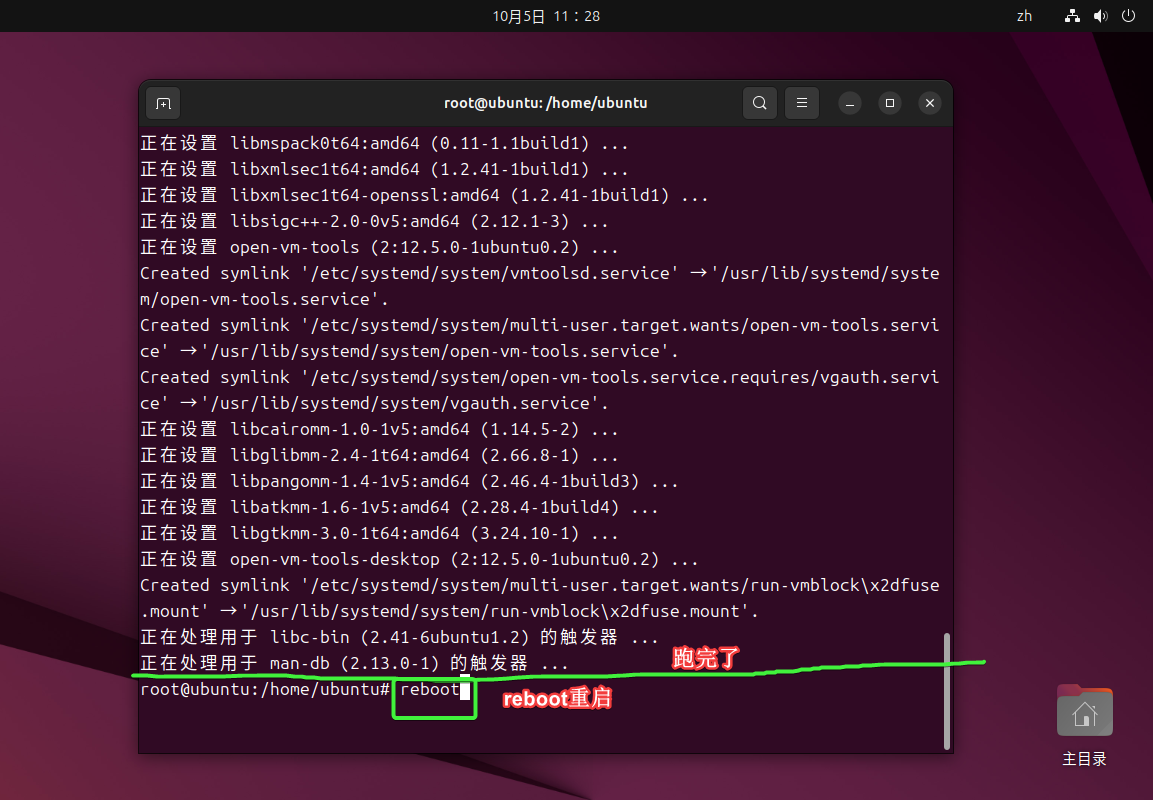Click the line 正在设置 open-vm-tools (2:12.5.0-1ubuntu0.2)
Screen dimensions: 1153x800
379,248
